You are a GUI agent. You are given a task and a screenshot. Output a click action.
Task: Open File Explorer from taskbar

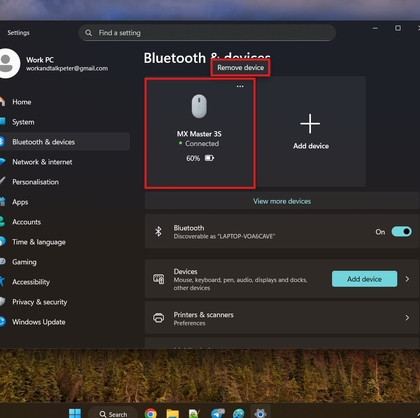[173, 414]
